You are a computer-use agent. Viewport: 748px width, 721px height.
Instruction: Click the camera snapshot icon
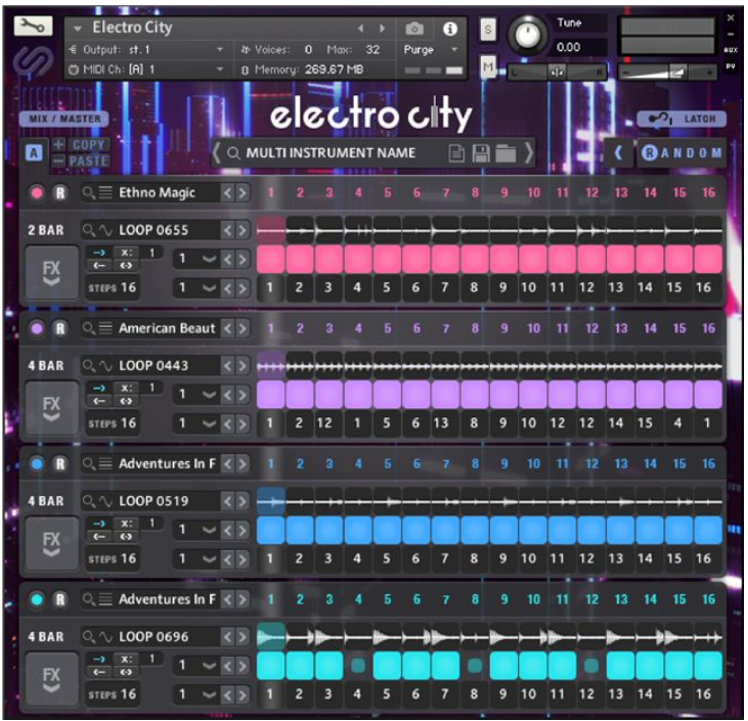[414, 29]
